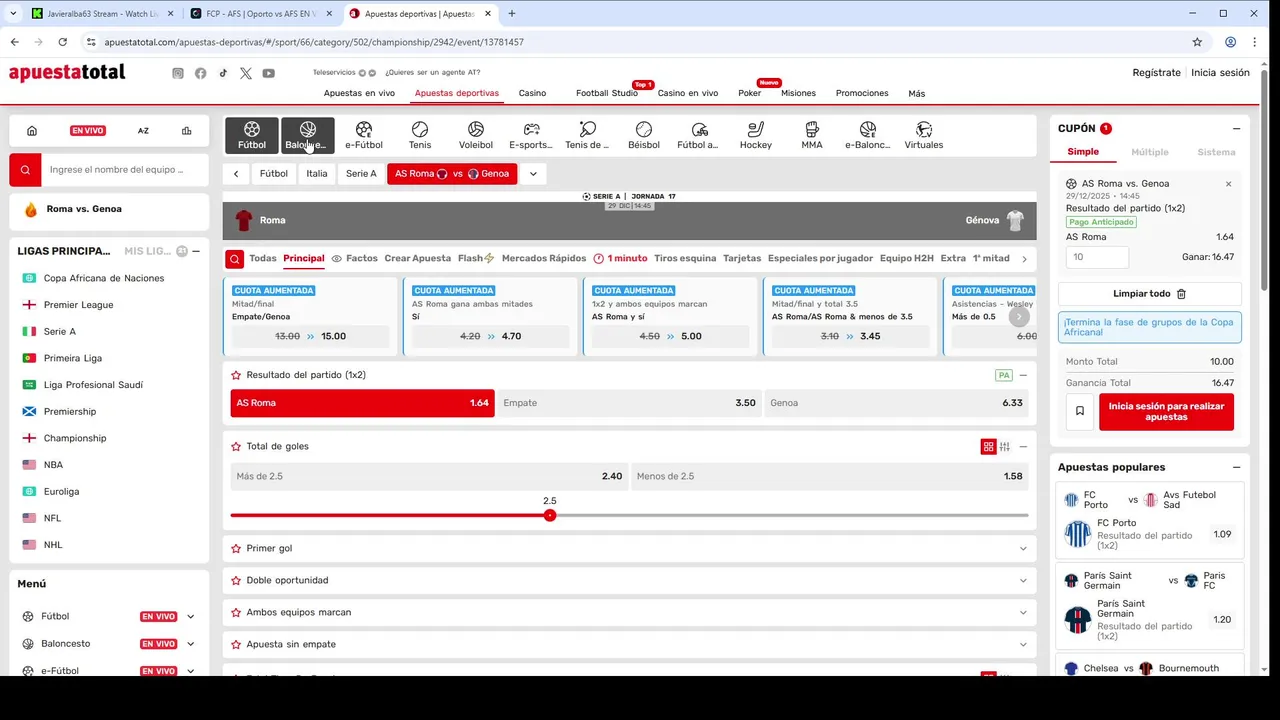
Task: Switch Total de goles to grid view
Action: [x=988, y=447]
